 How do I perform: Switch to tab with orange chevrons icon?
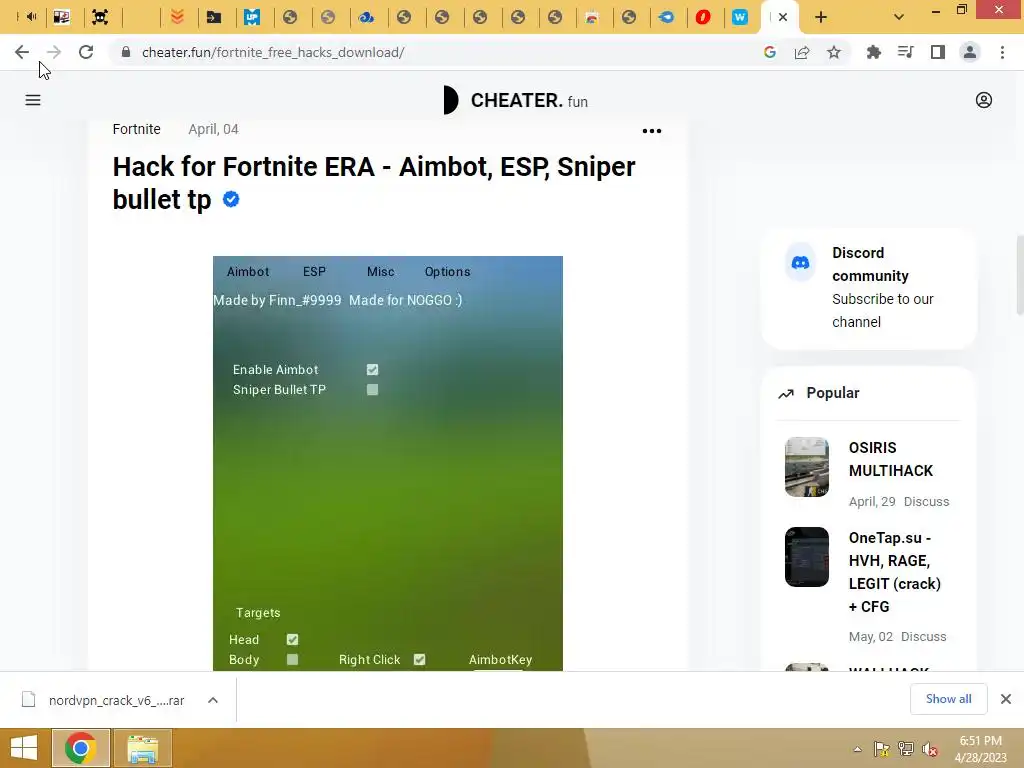177,18
